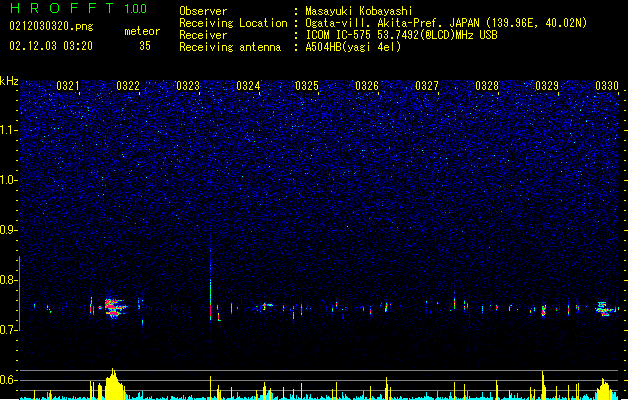Click the meteor count value 35
The image size is (629, 400).
[x=145, y=46]
